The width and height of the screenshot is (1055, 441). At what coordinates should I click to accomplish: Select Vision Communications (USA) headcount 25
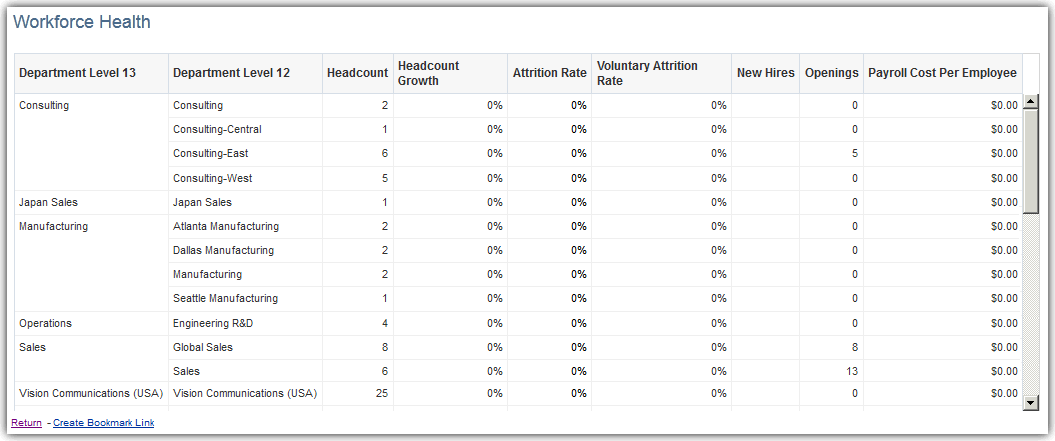[358, 393]
